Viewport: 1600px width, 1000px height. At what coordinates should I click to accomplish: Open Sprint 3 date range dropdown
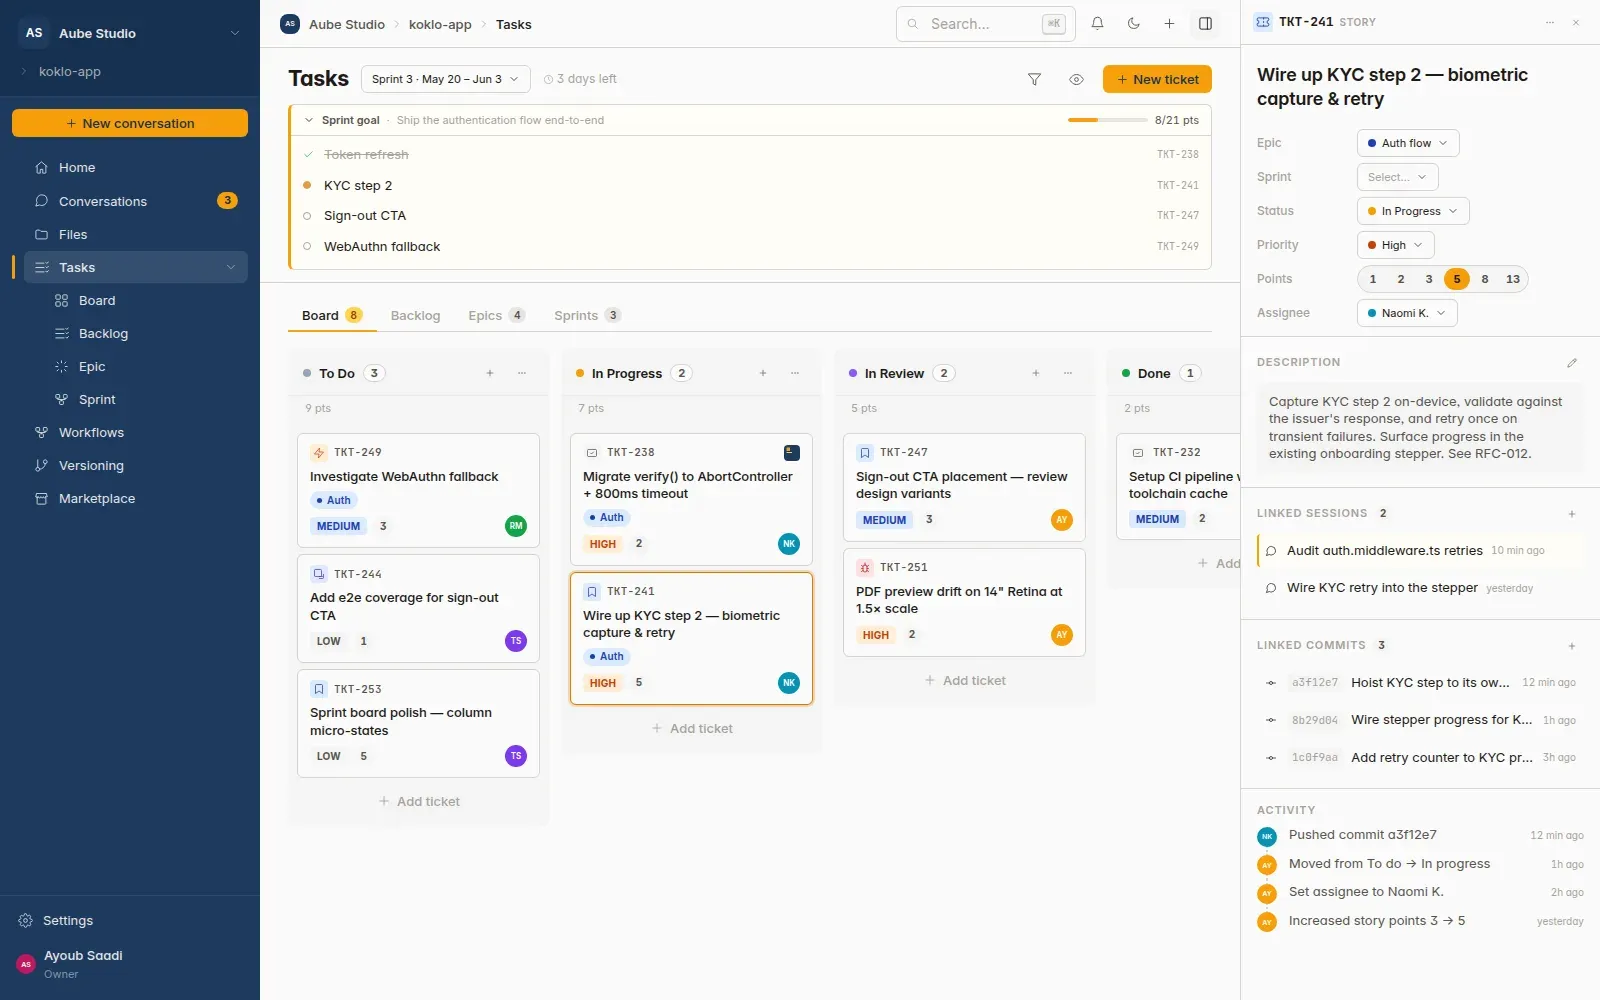(x=445, y=79)
